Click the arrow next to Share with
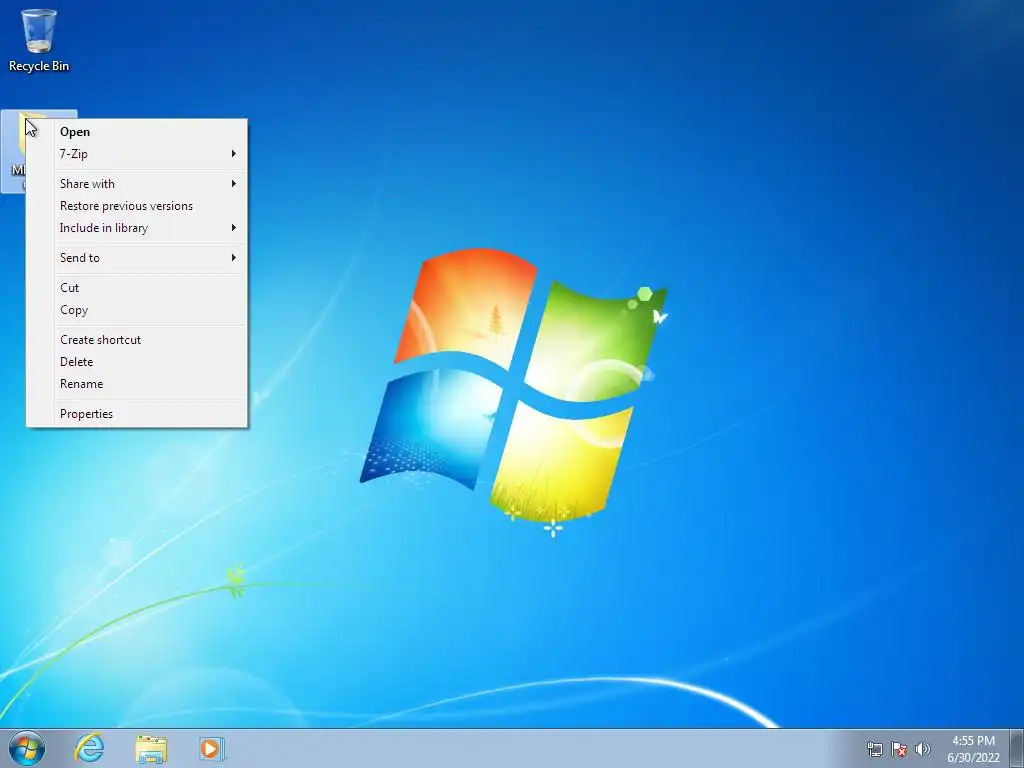Viewport: 1024px width, 768px height. pos(234,184)
